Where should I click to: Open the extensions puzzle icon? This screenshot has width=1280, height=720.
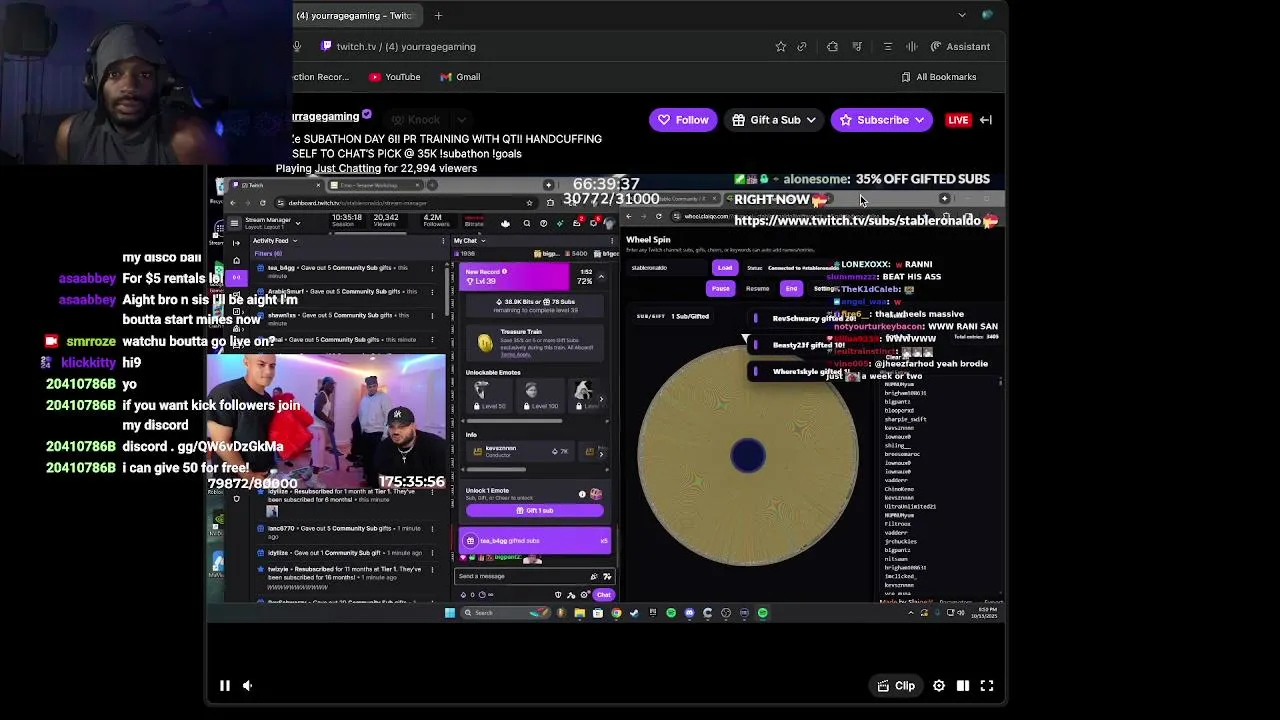832,46
